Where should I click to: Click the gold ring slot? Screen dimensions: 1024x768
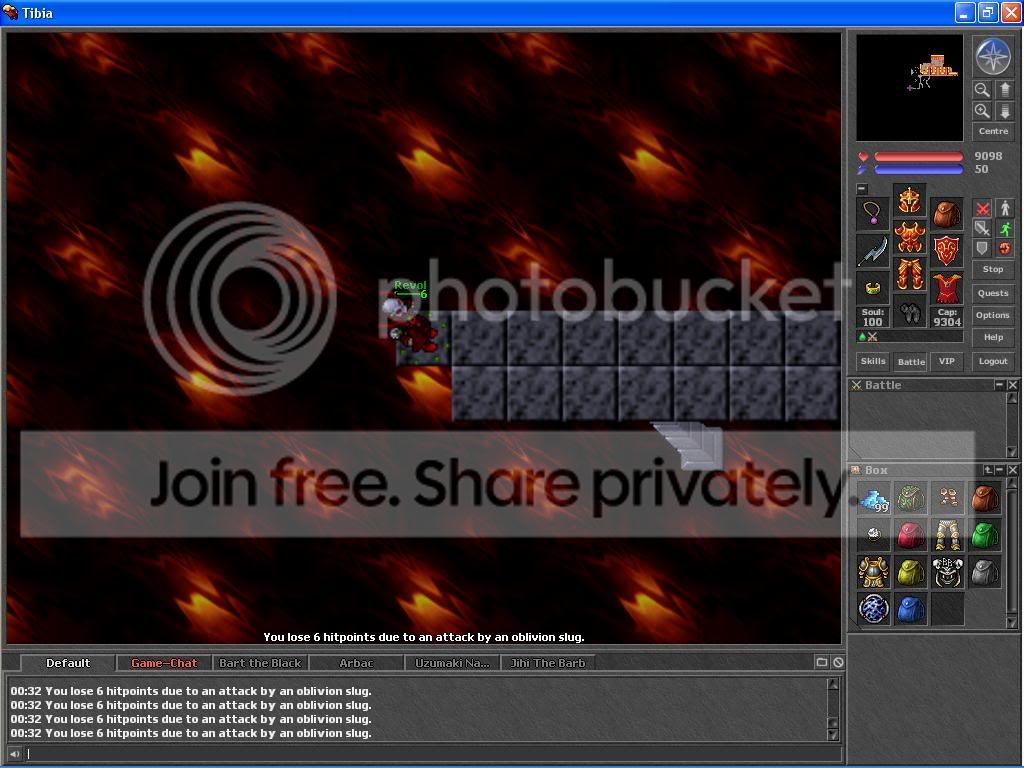(872, 288)
